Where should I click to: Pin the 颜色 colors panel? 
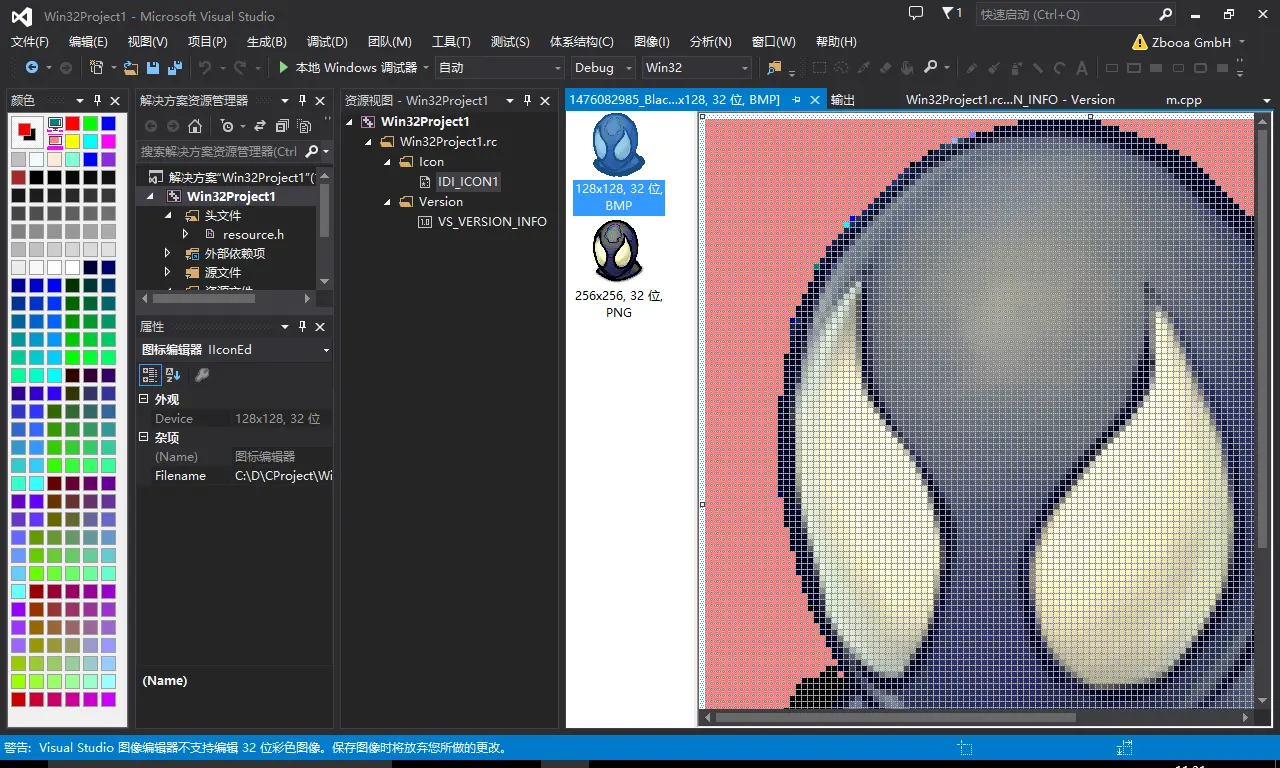[97, 101]
